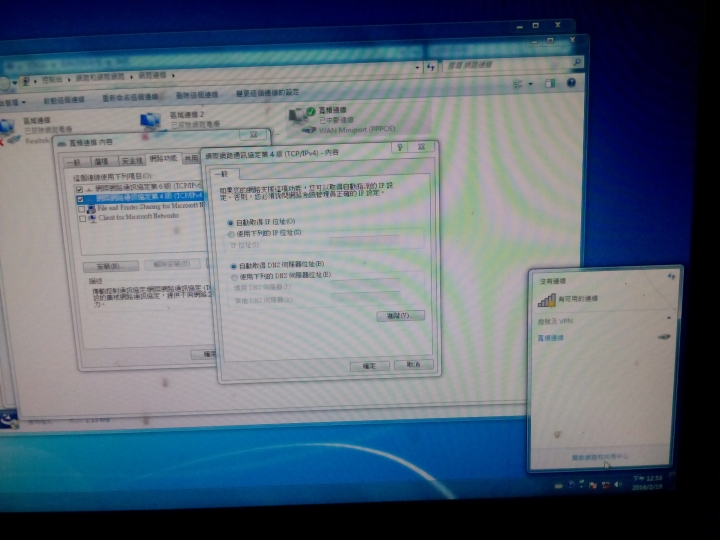Open the 開啟網路和共用中心 link
The image size is (720, 540).
pyautogui.click(x=599, y=457)
